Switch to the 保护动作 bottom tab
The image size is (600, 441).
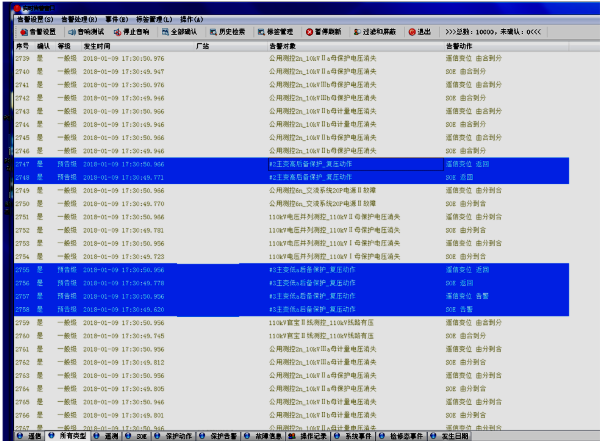[178, 436]
